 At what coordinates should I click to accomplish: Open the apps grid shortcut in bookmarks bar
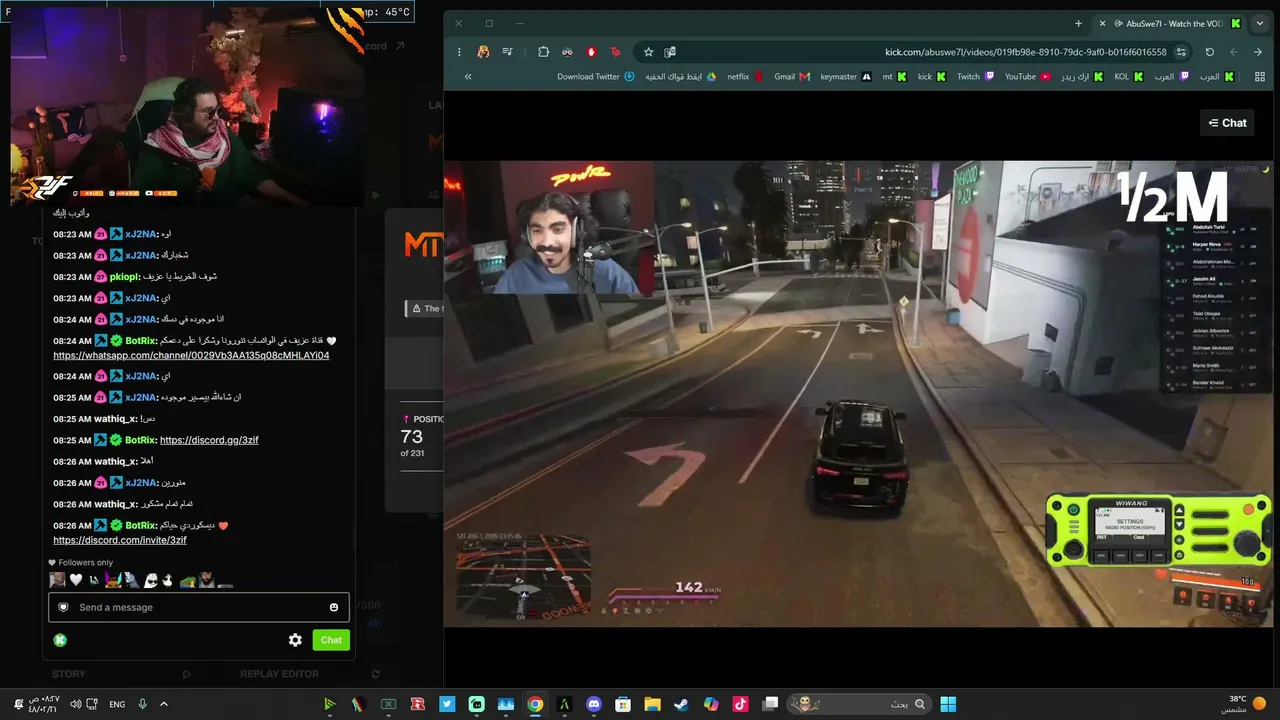[x=1258, y=77]
